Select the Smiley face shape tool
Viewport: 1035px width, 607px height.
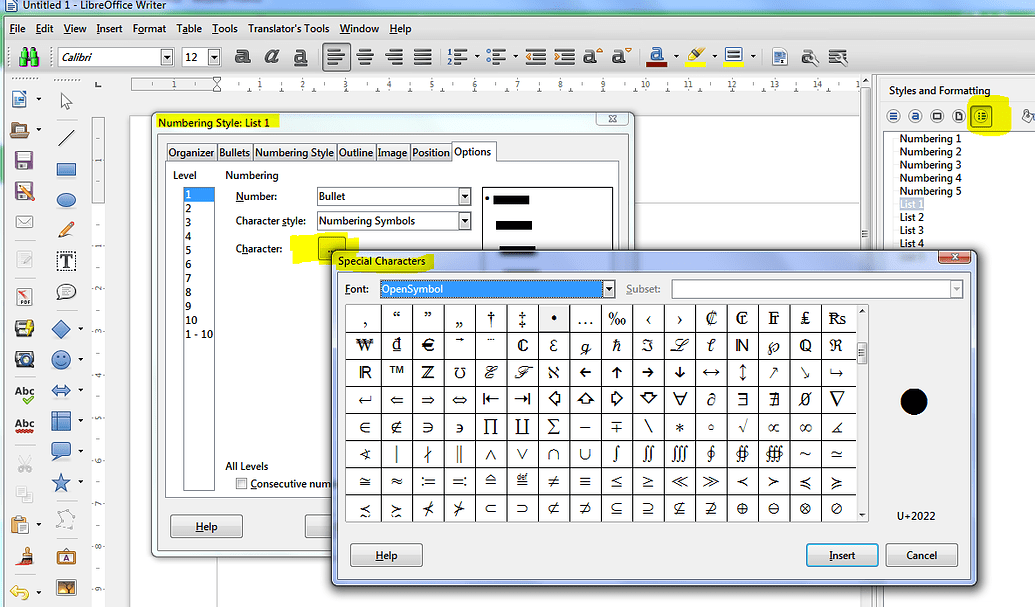tap(60, 357)
